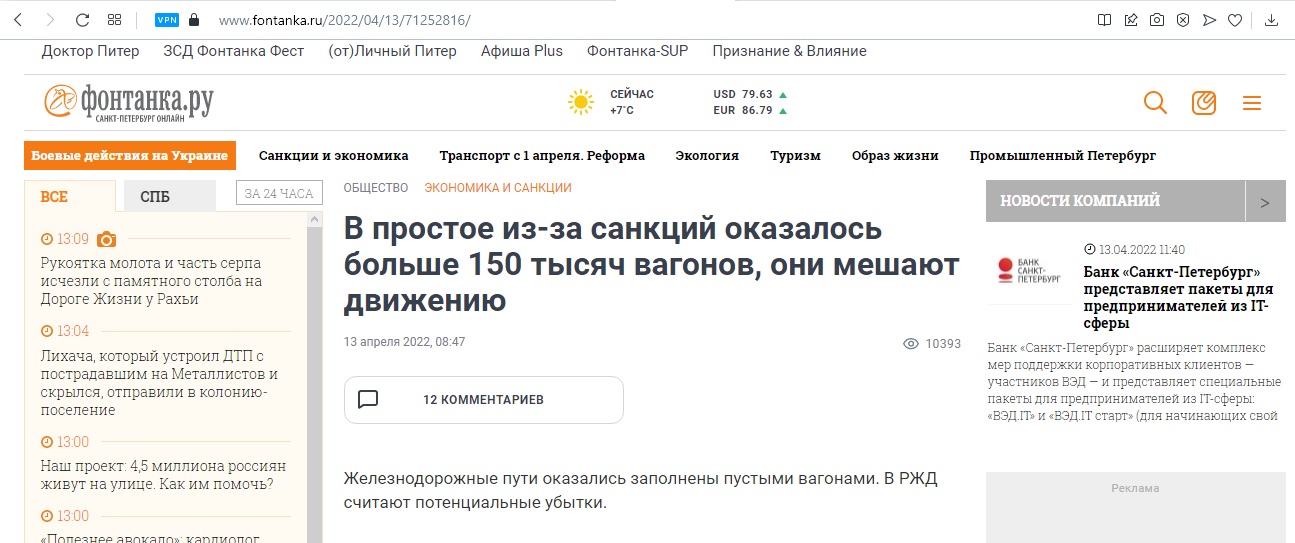This screenshot has height=543, width=1295.
Task: Open the browser downloads arrow icon
Action: point(1273,20)
